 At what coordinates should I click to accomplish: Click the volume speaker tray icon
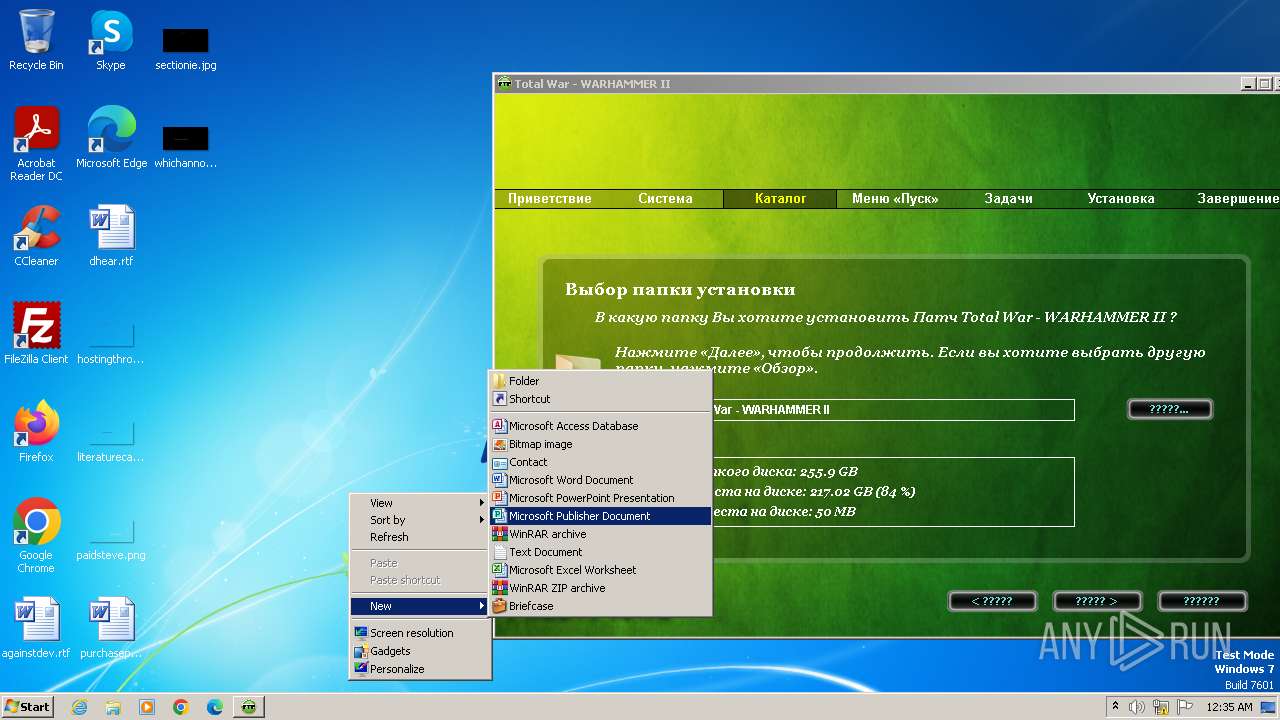(1137, 707)
